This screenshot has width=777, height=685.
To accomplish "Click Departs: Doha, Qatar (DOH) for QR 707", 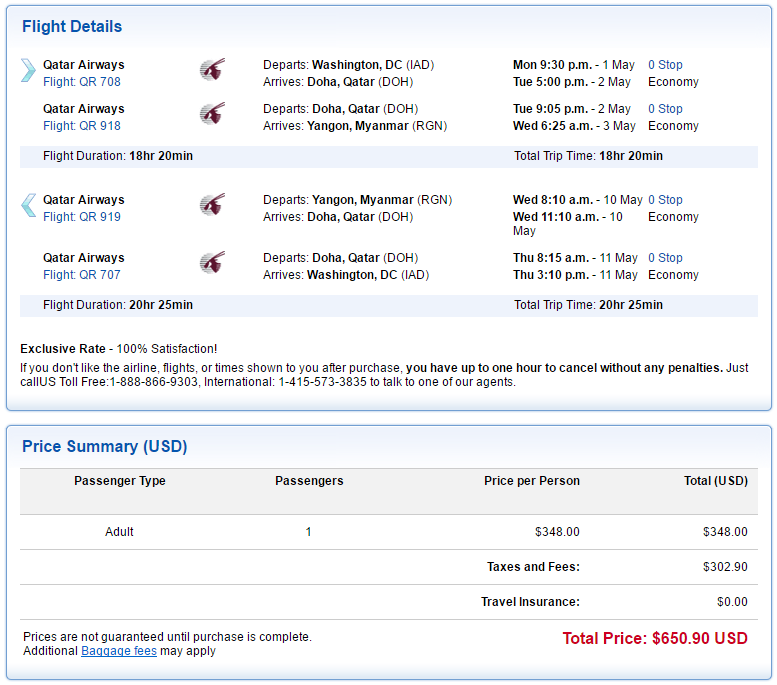I will pyautogui.click(x=340, y=258).
